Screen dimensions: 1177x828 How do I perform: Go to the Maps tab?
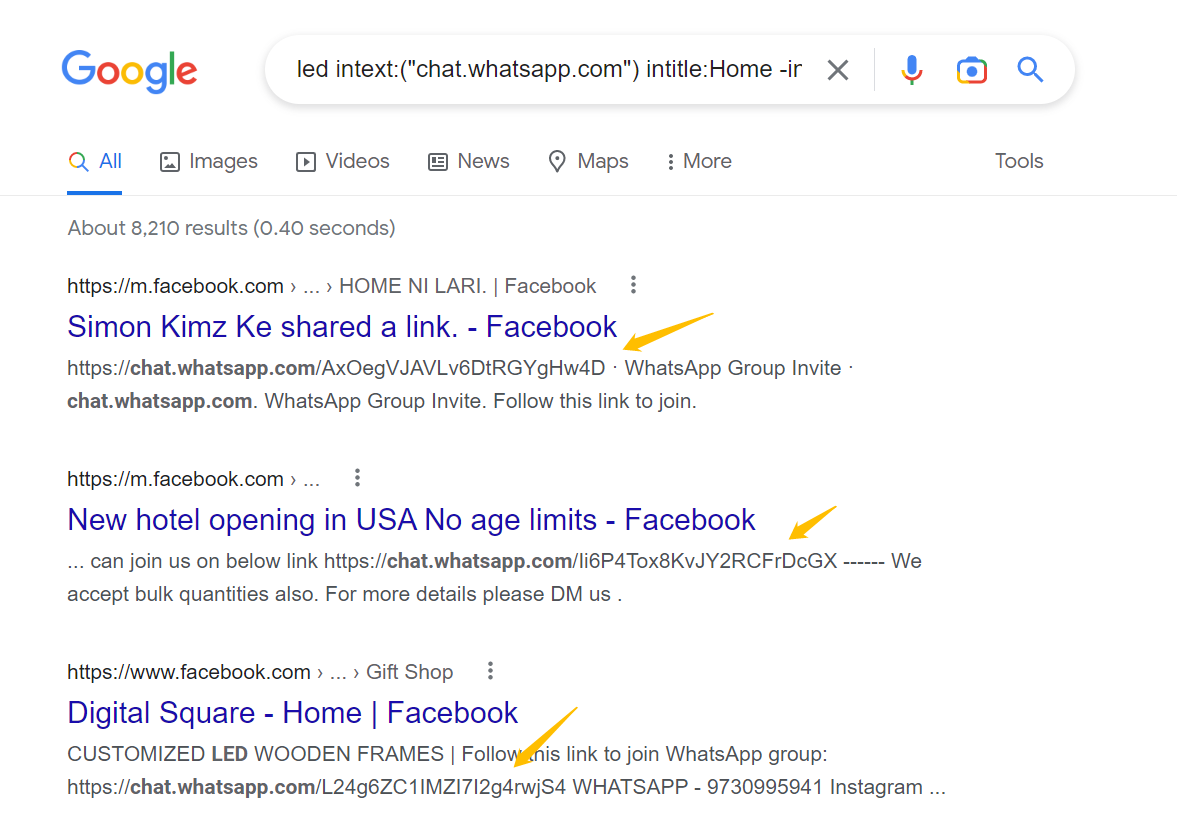pyautogui.click(x=588, y=161)
